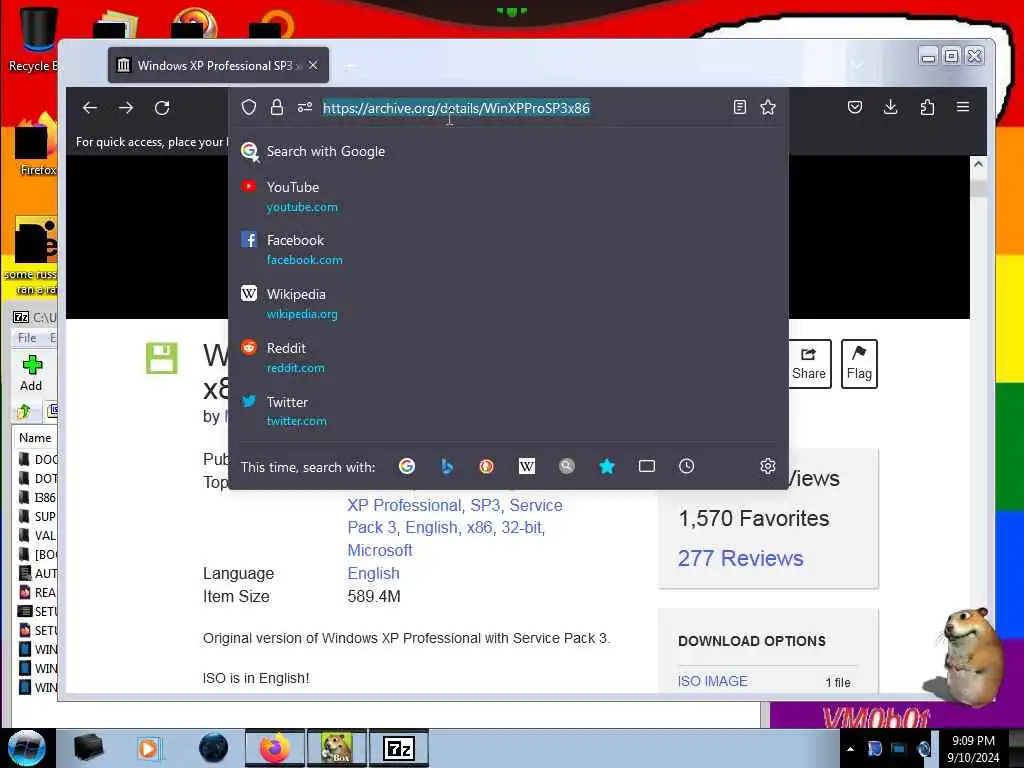Search this time with the gray magnifier engine
Image resolution: width=1024 pixels, height=768 pixels.
[567, 466]
